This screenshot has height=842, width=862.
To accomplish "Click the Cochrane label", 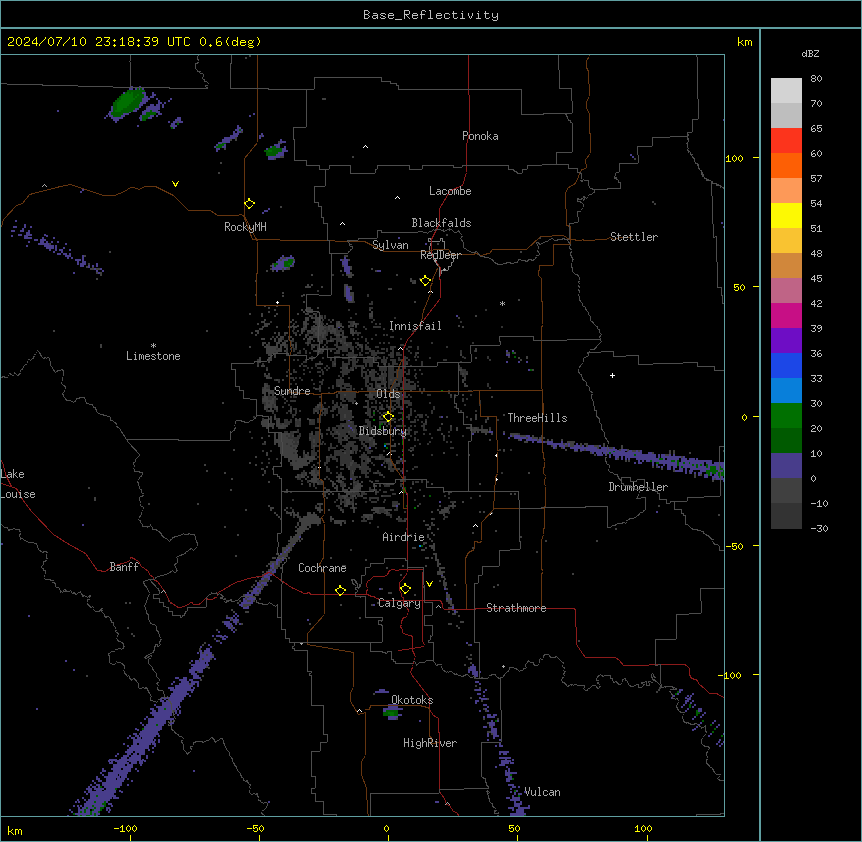I will pos(322,568).
